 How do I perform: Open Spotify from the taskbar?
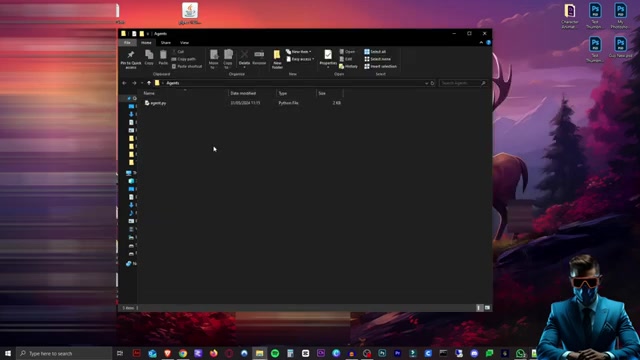pos(275,353)
